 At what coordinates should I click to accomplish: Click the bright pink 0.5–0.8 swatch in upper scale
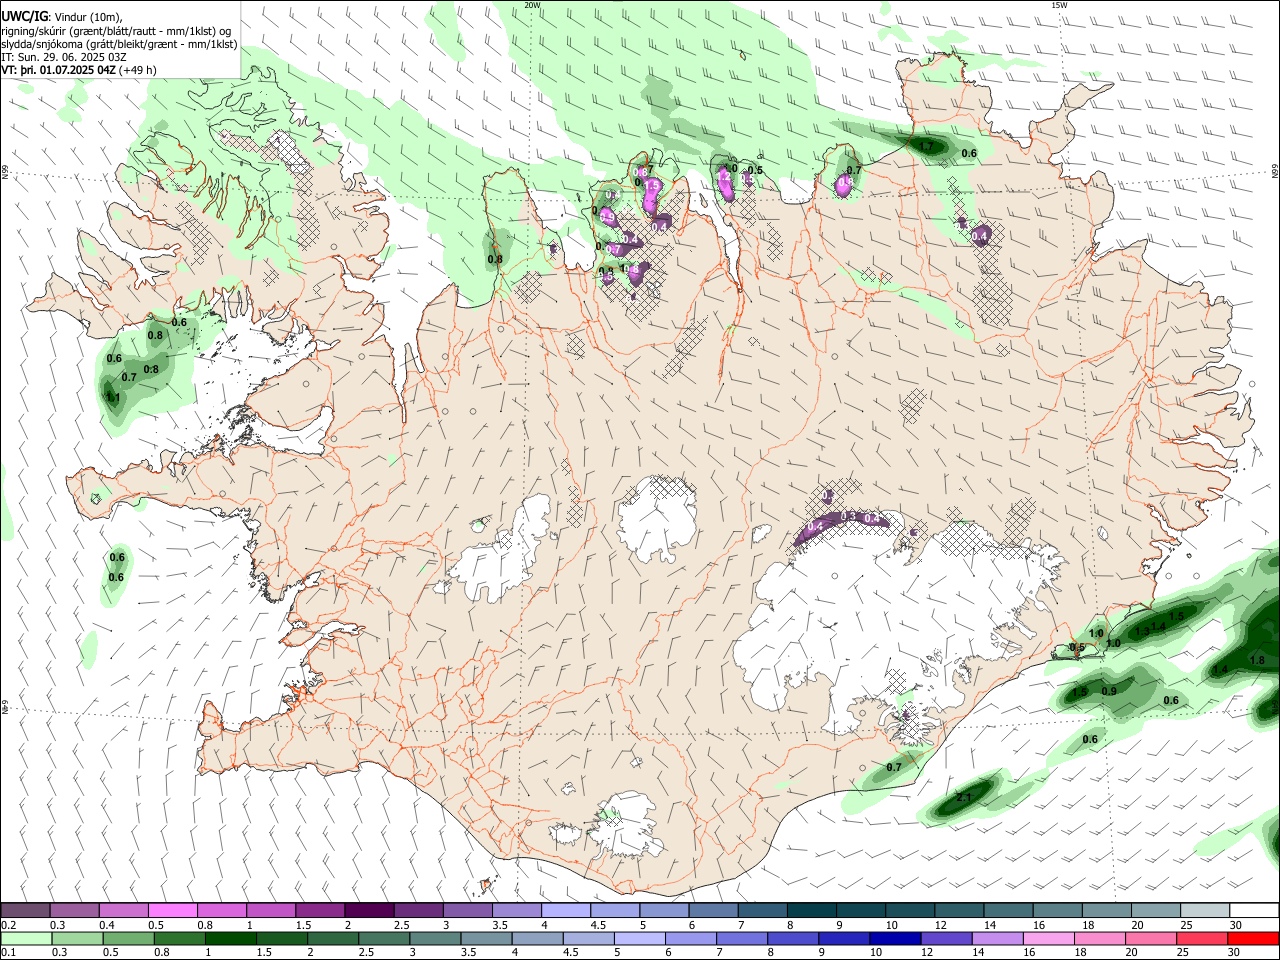coord(172,910)
